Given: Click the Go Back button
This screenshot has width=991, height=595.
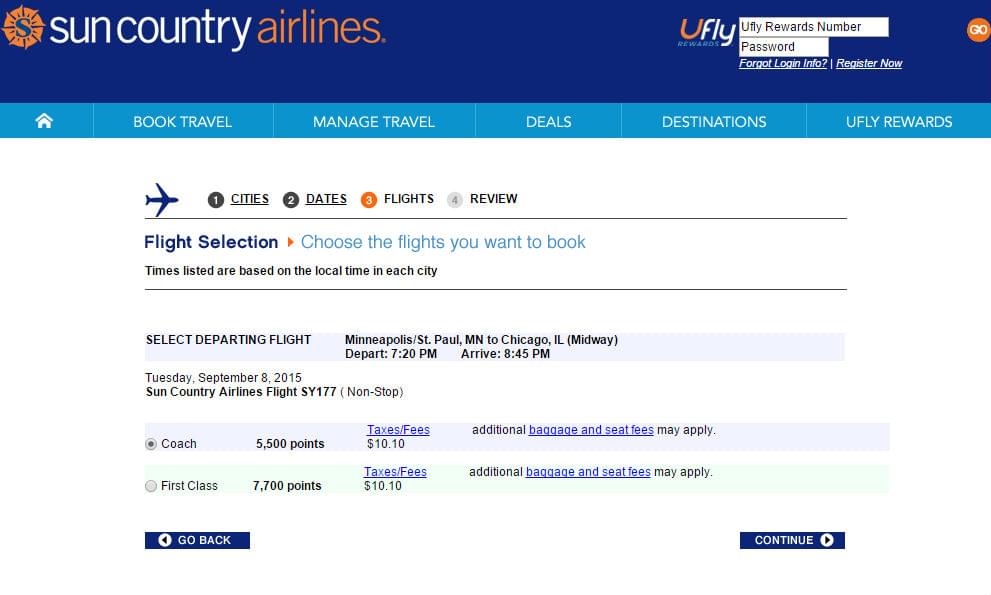Looking at the screenshot, I should coord(197,540).
